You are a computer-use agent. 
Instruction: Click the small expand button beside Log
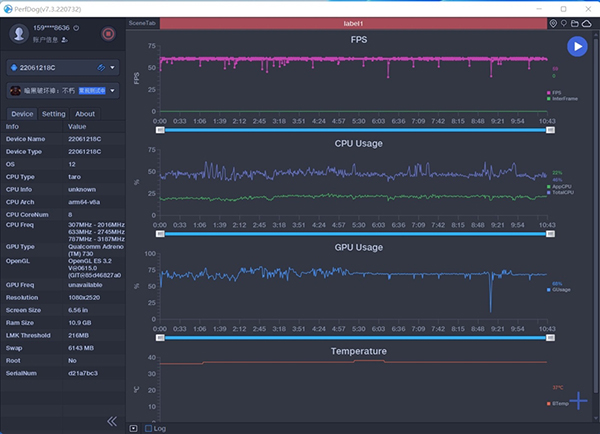(x=134, y=428)
